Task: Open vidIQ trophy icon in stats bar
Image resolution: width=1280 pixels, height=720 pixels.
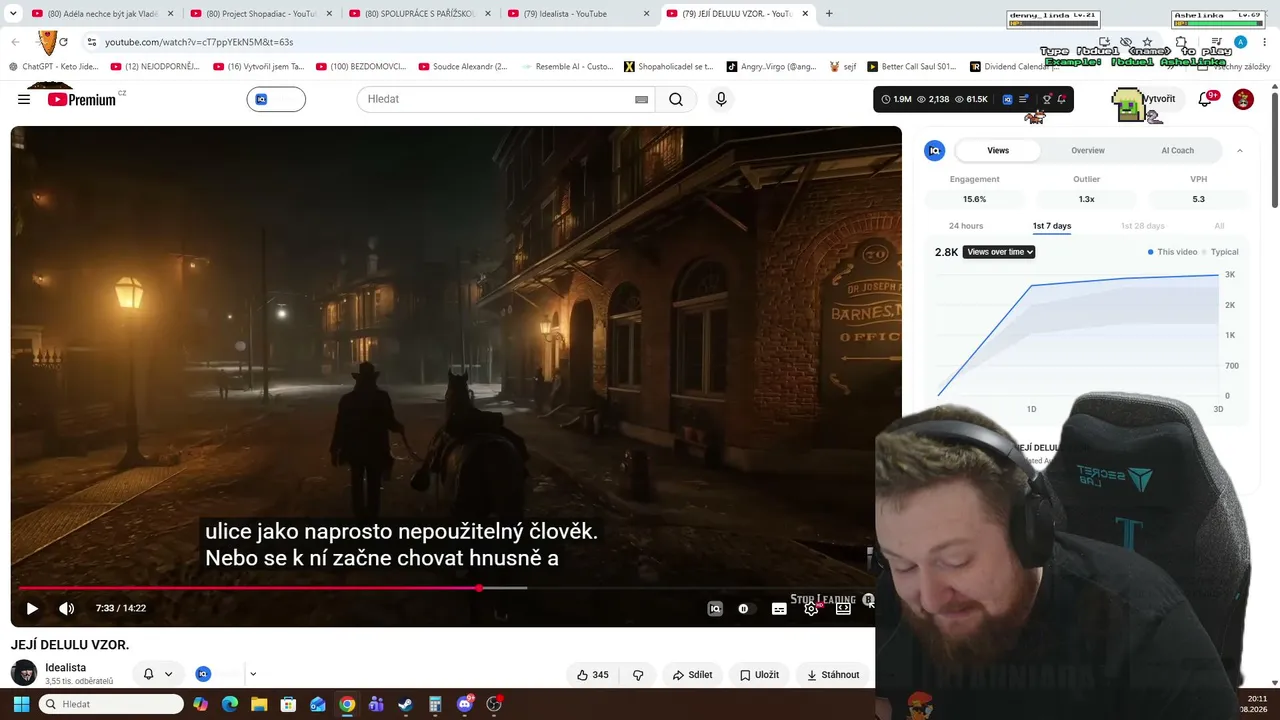Action: pyautogui.click(x=1047, y=99)
